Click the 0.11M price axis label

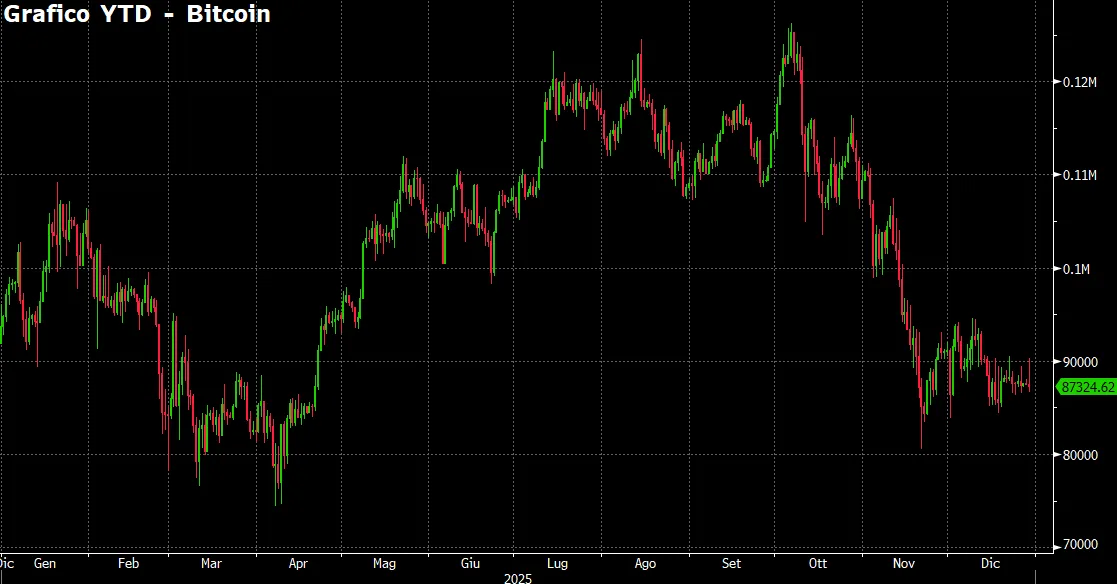(1079, 175)
